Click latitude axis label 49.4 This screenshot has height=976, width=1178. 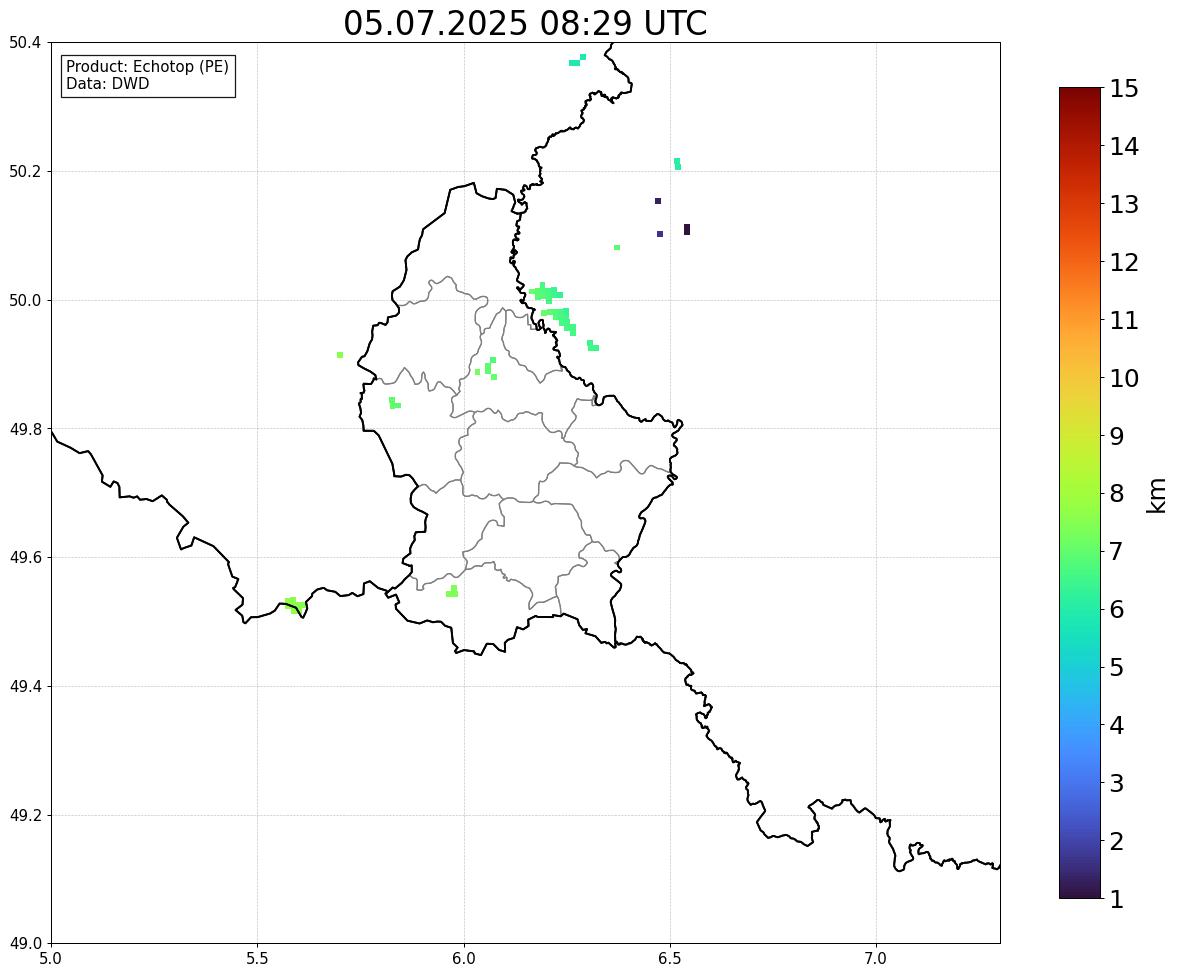click(25, 687)
